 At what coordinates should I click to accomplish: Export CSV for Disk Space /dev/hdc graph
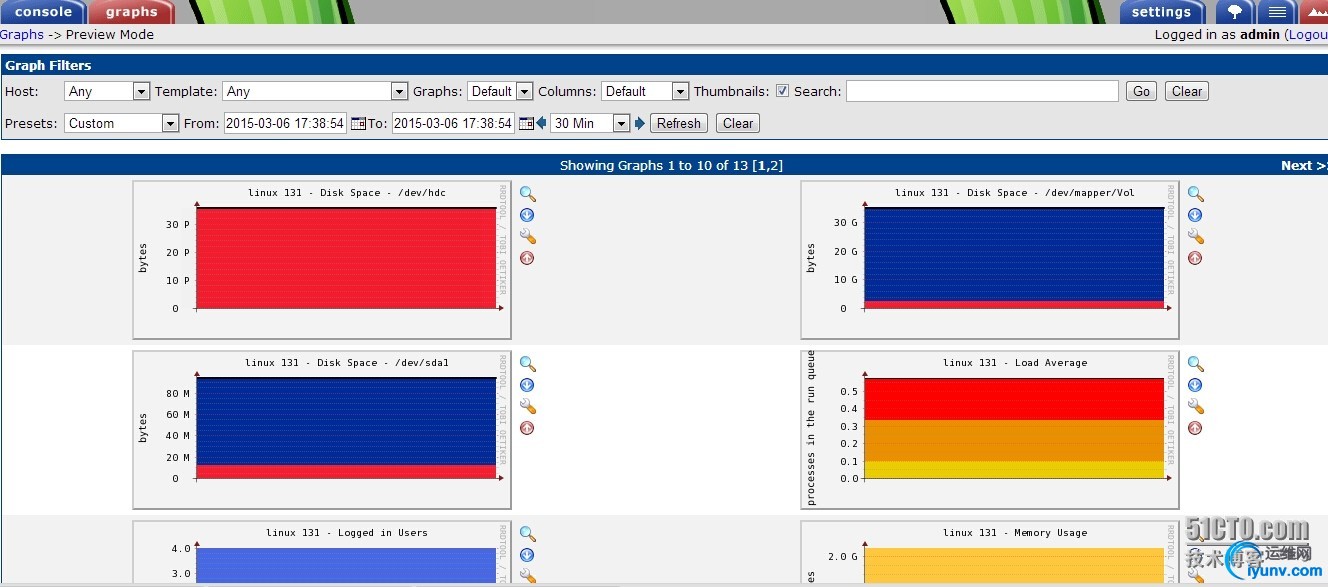[527, 215]
